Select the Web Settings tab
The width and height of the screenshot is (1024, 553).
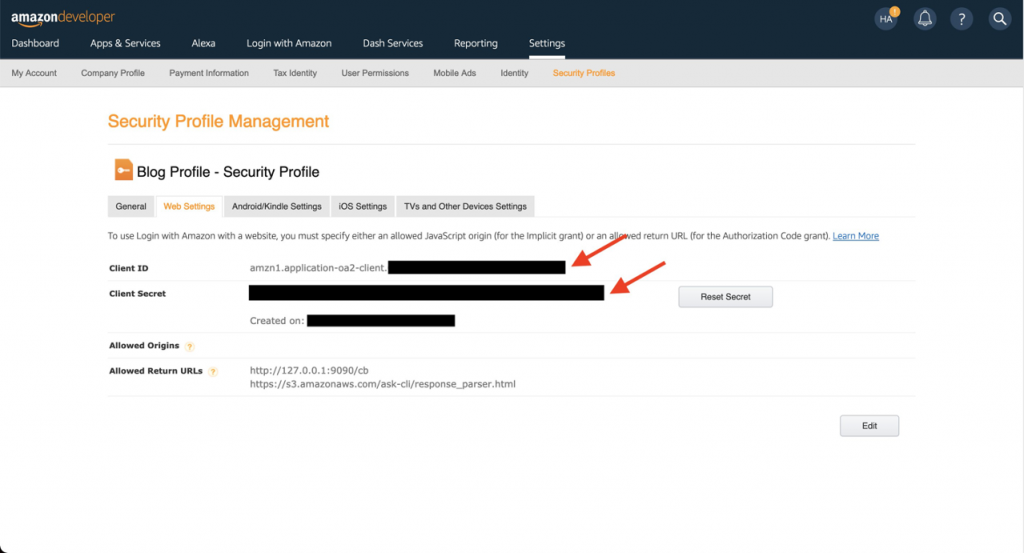(x=189, y=206)
